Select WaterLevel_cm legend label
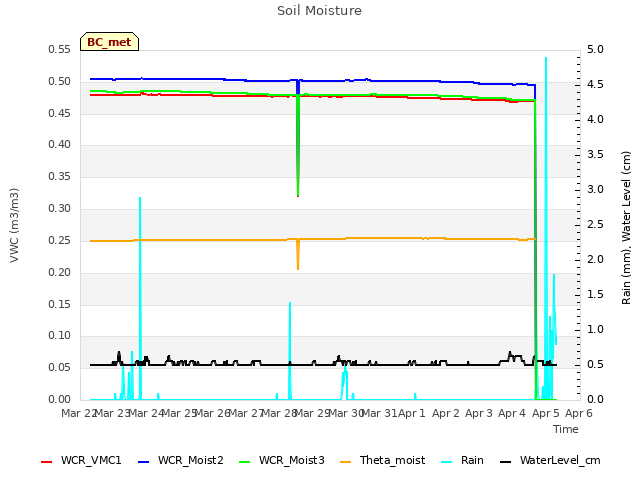The width and height of the screenshot is (640, 480). (x=560, y=460)
